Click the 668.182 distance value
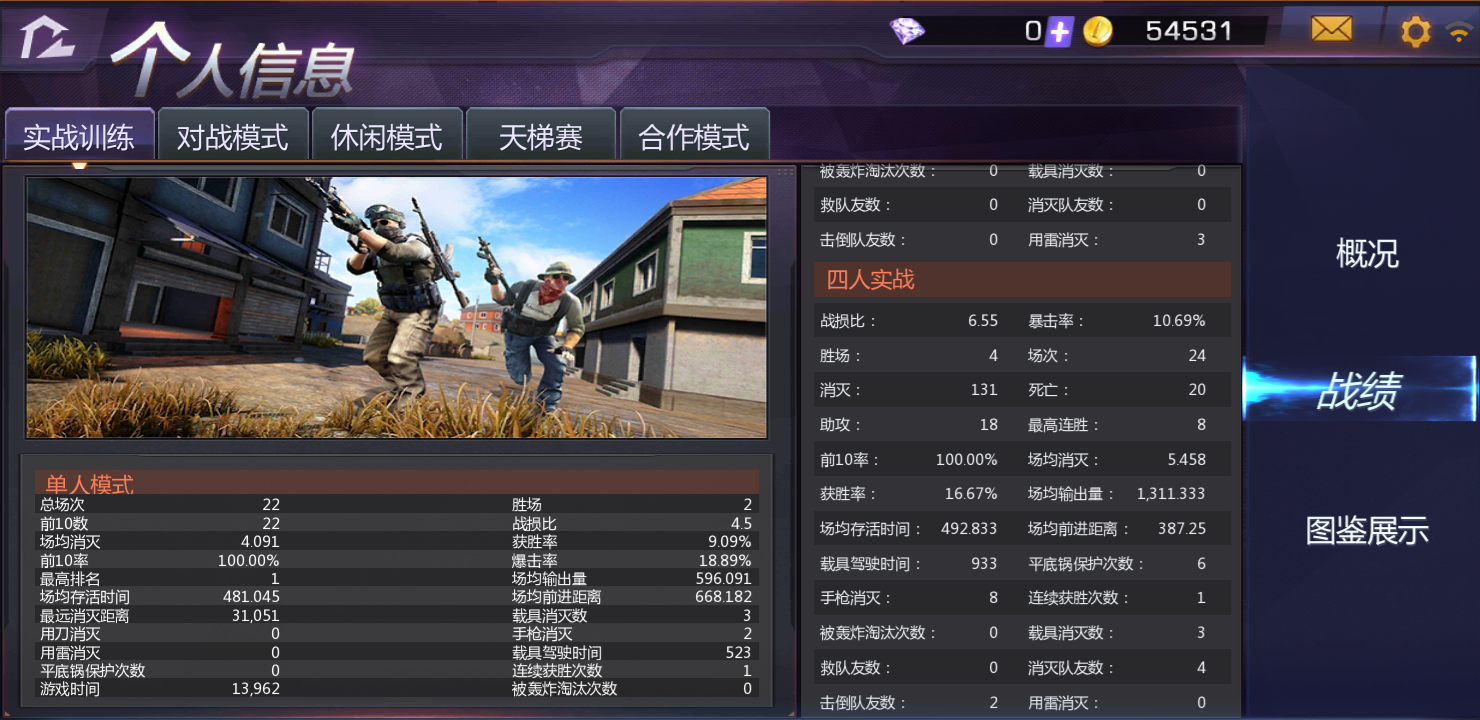This screenshot has width=1480, height=720. click(x=723, y=596)
